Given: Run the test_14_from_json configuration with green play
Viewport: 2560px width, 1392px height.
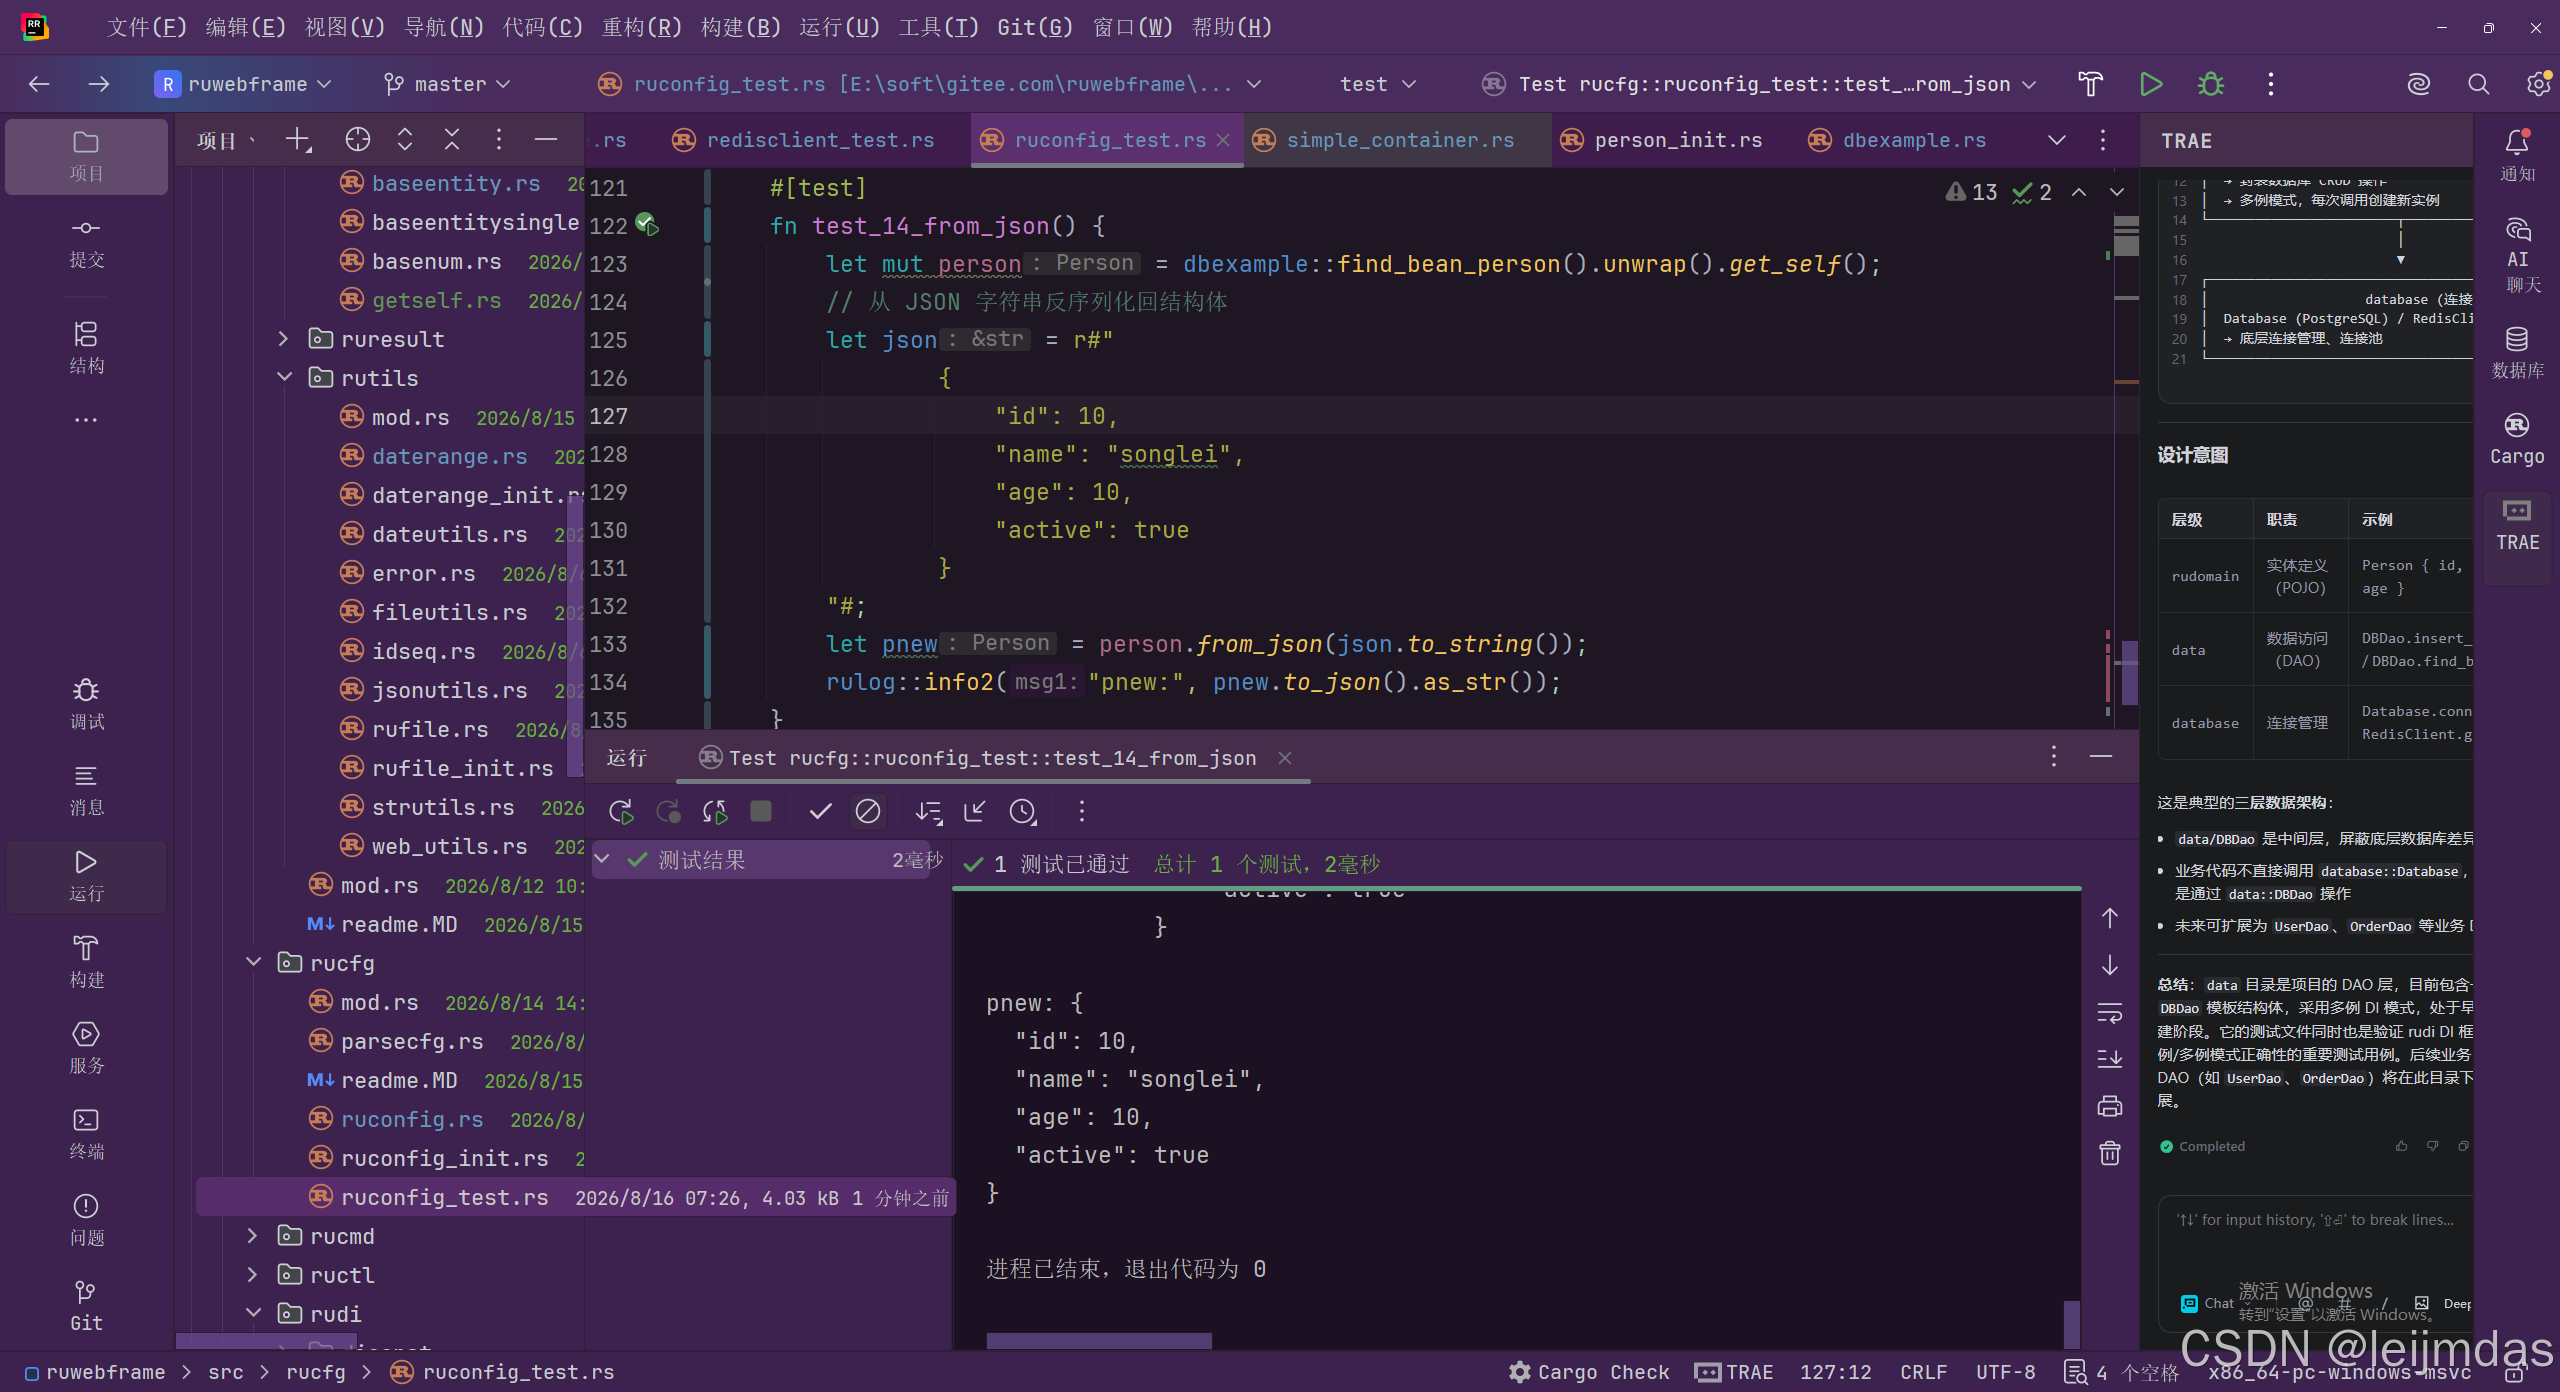Looking at the screenshot, I should [2150, 84].
